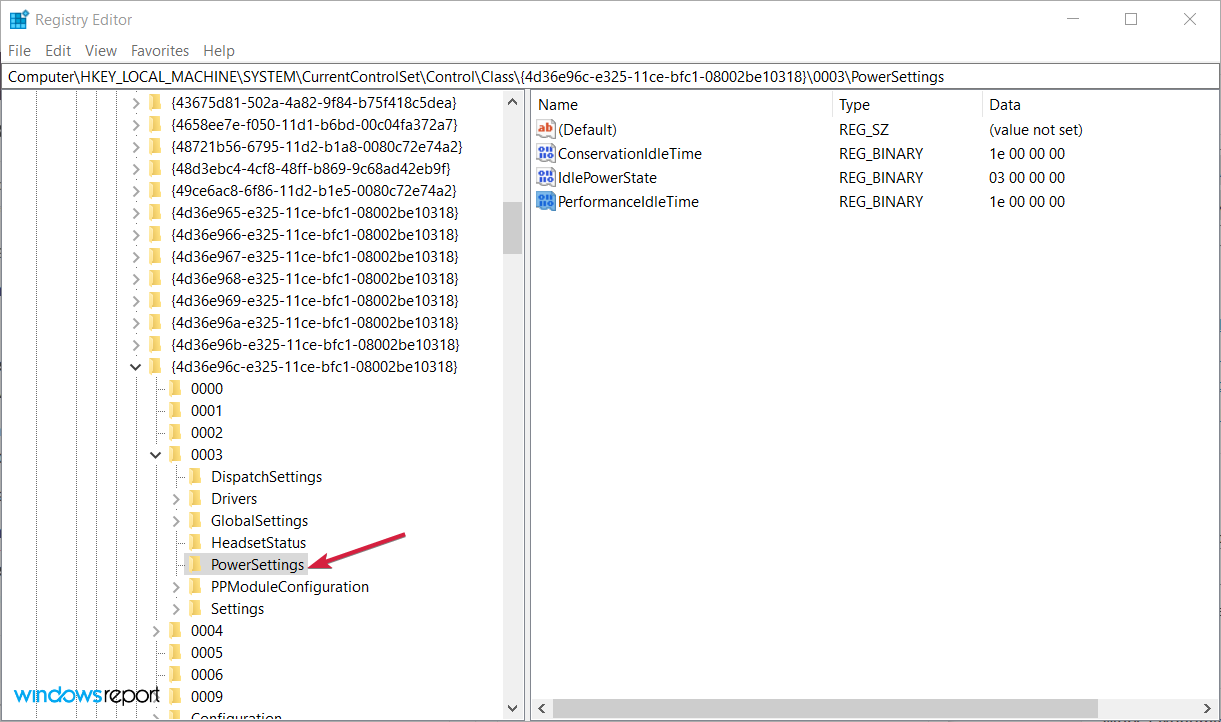Click the Registry Editor app icon in title bar
Image resolution: width=1221 pixels, height=722 pixels.
click(19, 19)
